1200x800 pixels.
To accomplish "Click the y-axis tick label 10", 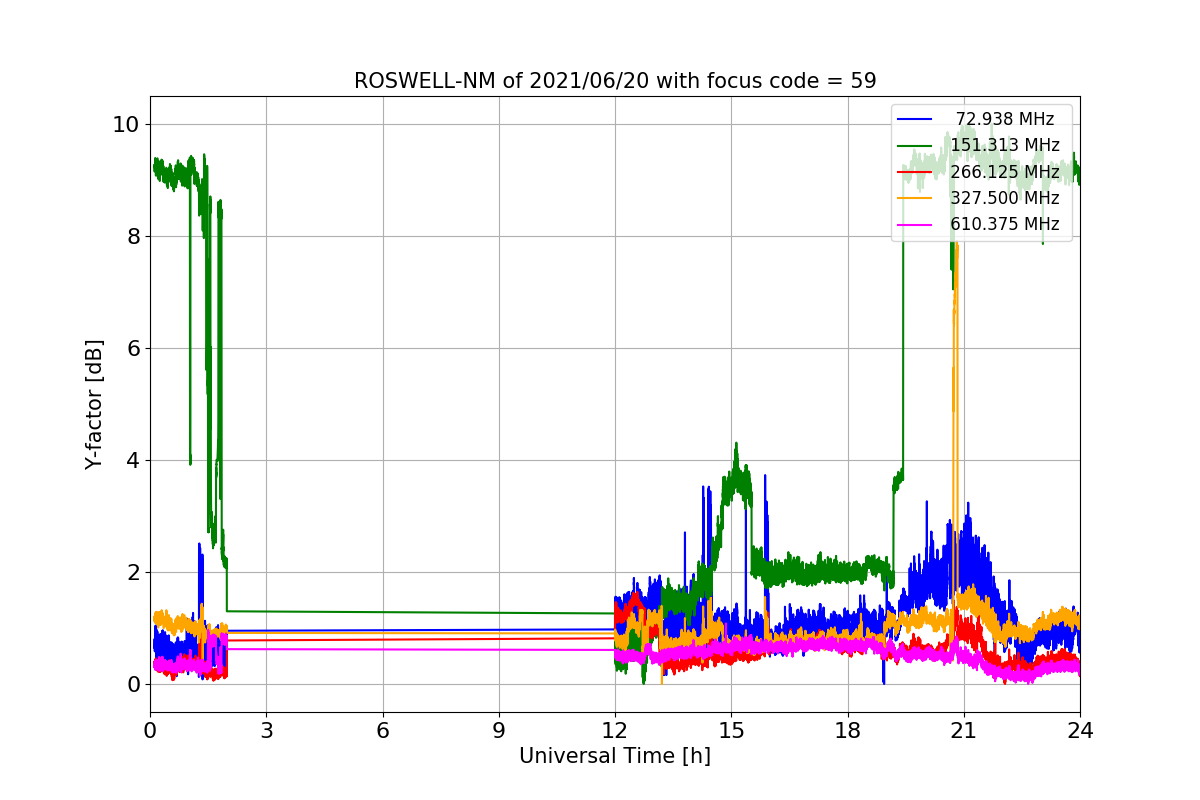I will click(127, 125).
